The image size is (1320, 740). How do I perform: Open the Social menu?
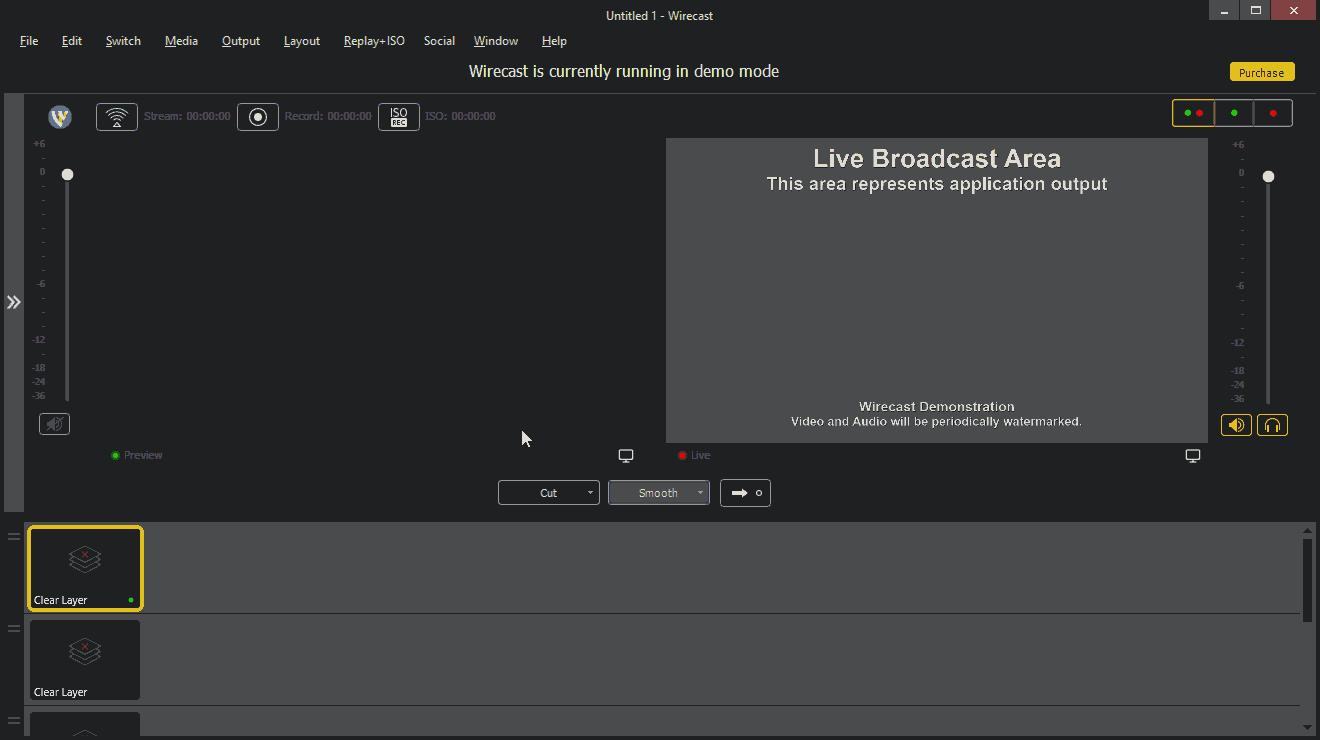point(439,41)
